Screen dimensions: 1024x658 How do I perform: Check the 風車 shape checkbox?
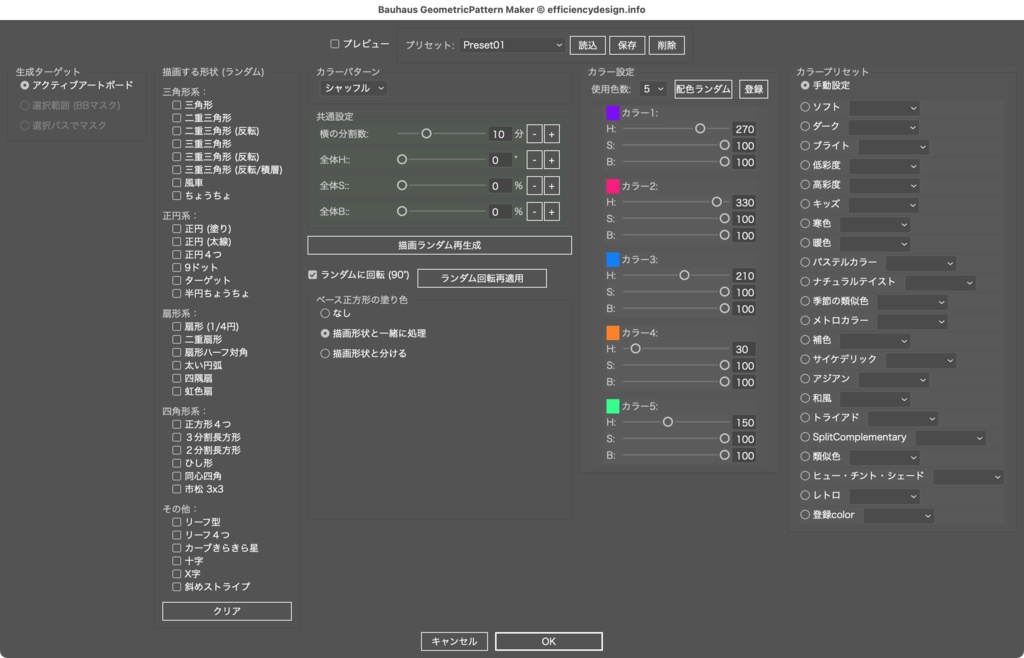(176, 183)
